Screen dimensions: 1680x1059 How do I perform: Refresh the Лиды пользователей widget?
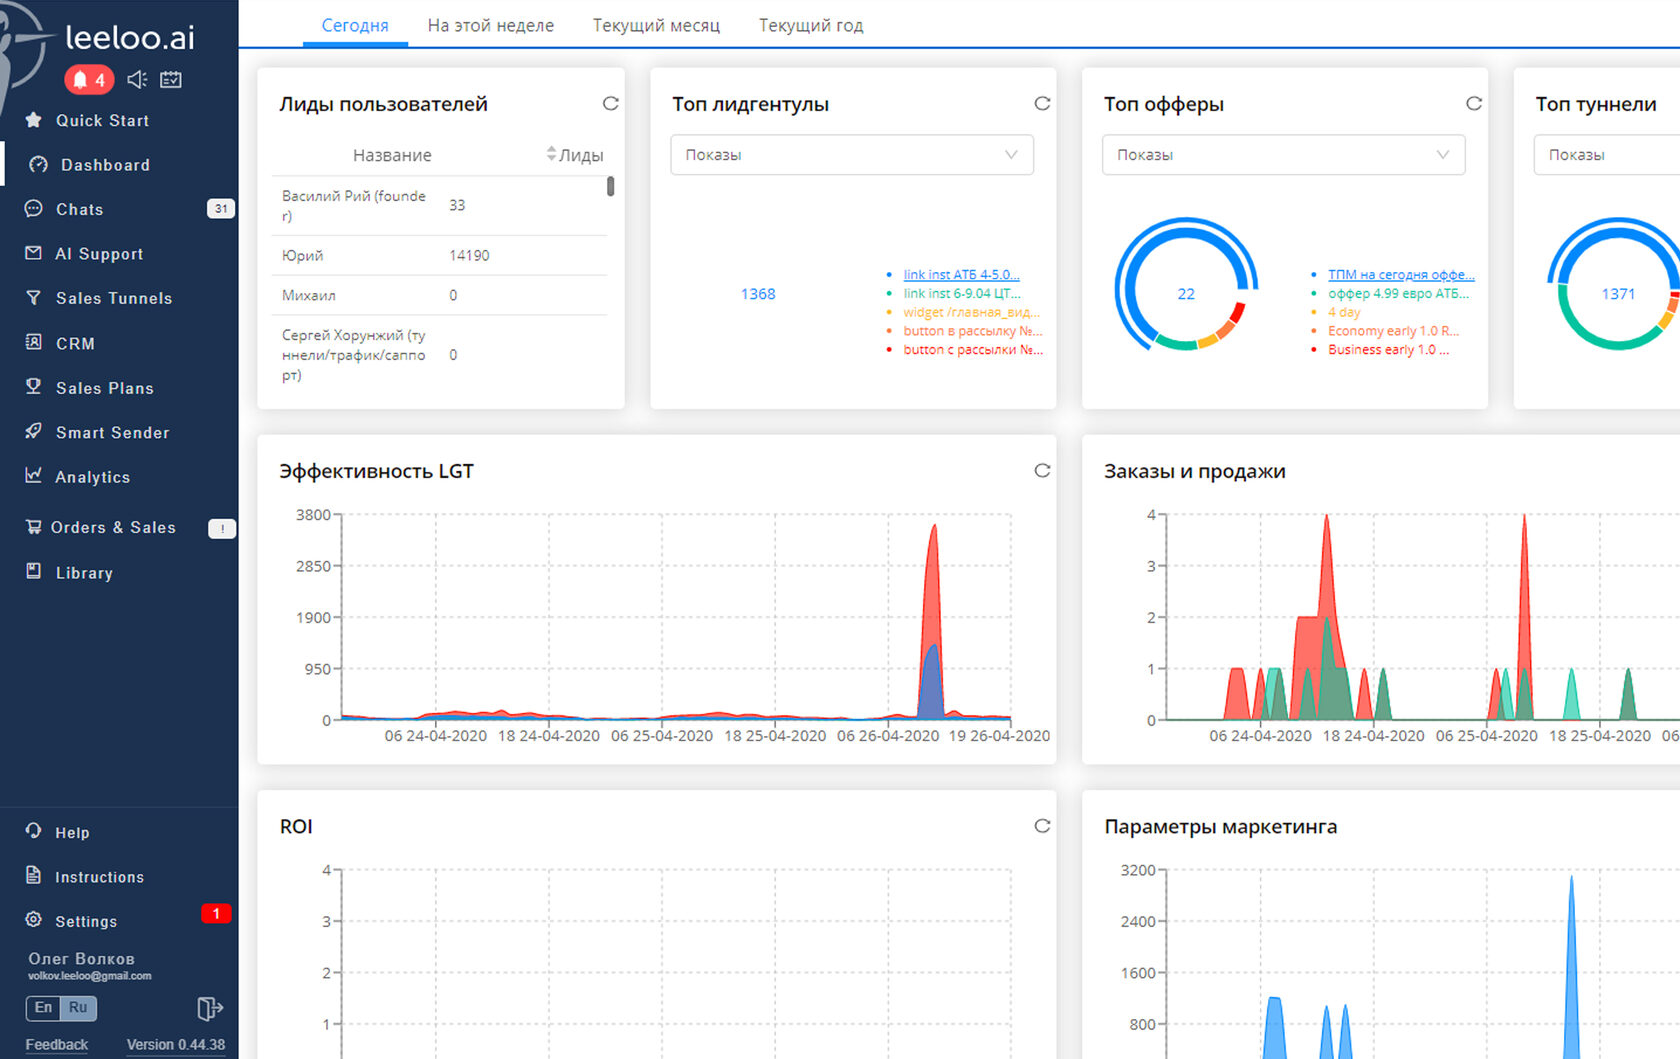[610, 103]
